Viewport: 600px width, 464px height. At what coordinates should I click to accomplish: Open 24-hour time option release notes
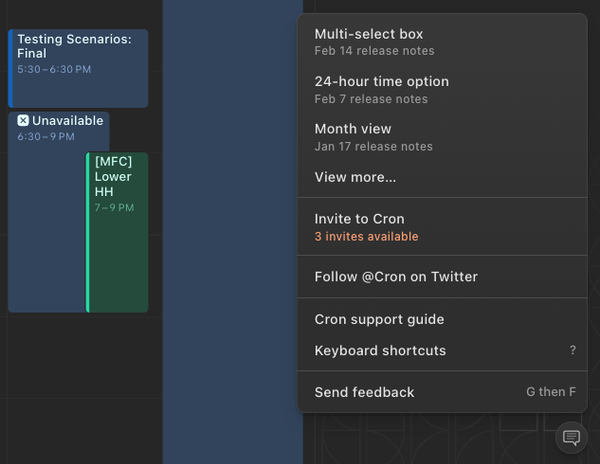tap(442, 90)
